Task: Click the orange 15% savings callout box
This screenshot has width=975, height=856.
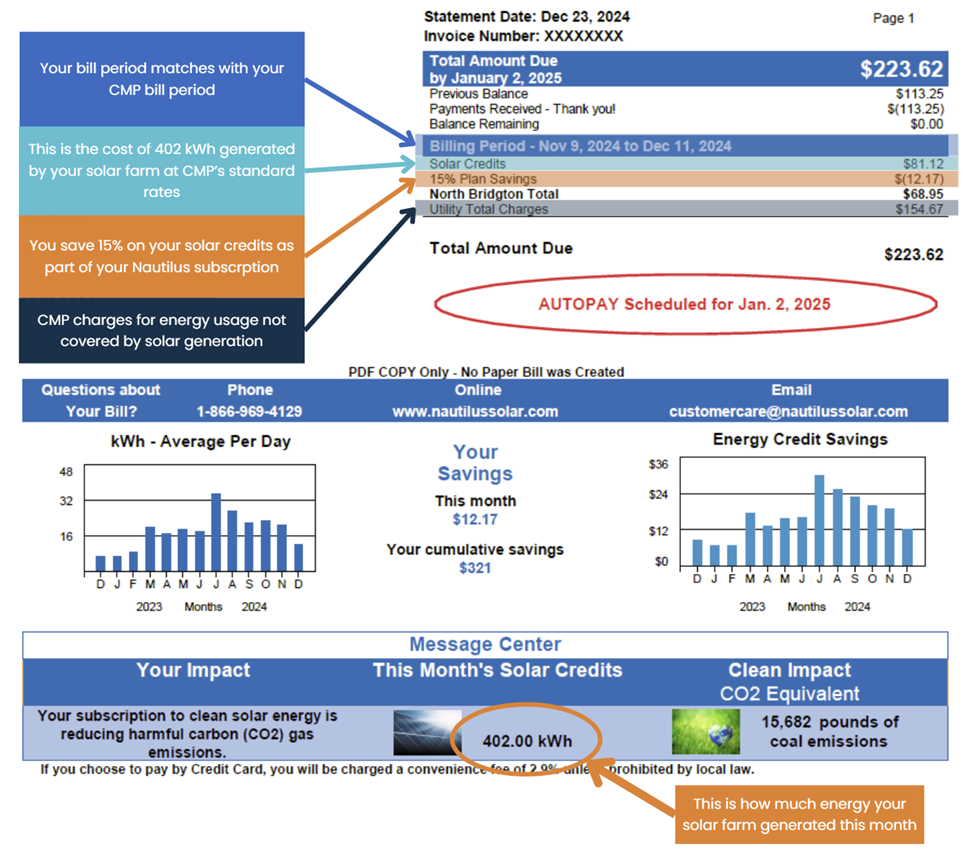Action: (x=162, y=256)
